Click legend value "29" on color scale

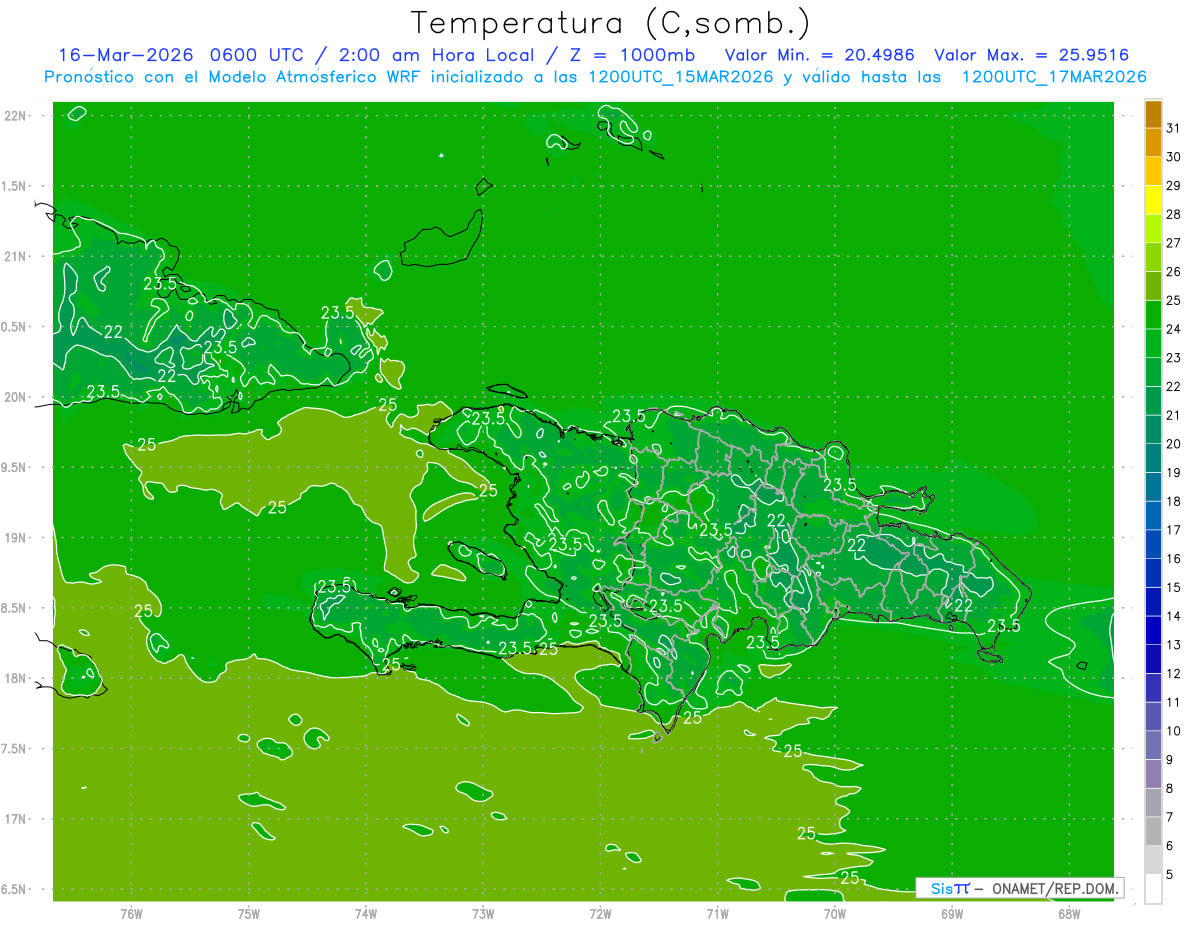pyautogui.click(x=1174, y=185)
